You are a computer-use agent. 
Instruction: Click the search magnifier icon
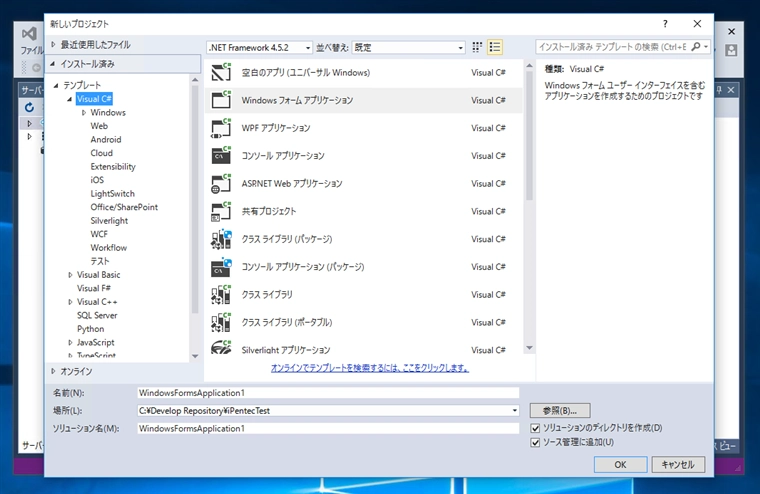[x=696, y=47]
